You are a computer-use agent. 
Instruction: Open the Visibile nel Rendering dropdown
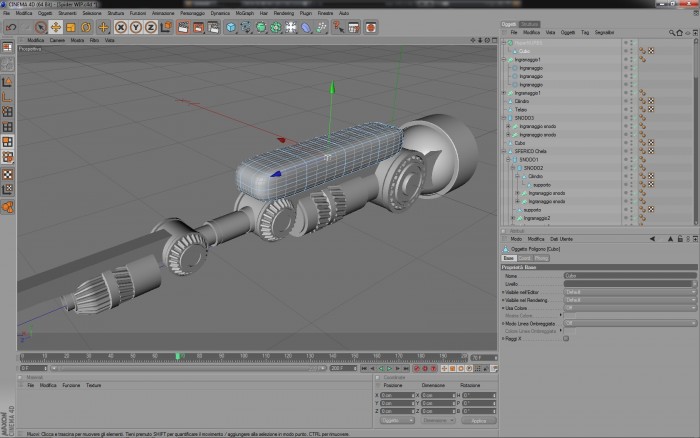(x=630, y=300)
